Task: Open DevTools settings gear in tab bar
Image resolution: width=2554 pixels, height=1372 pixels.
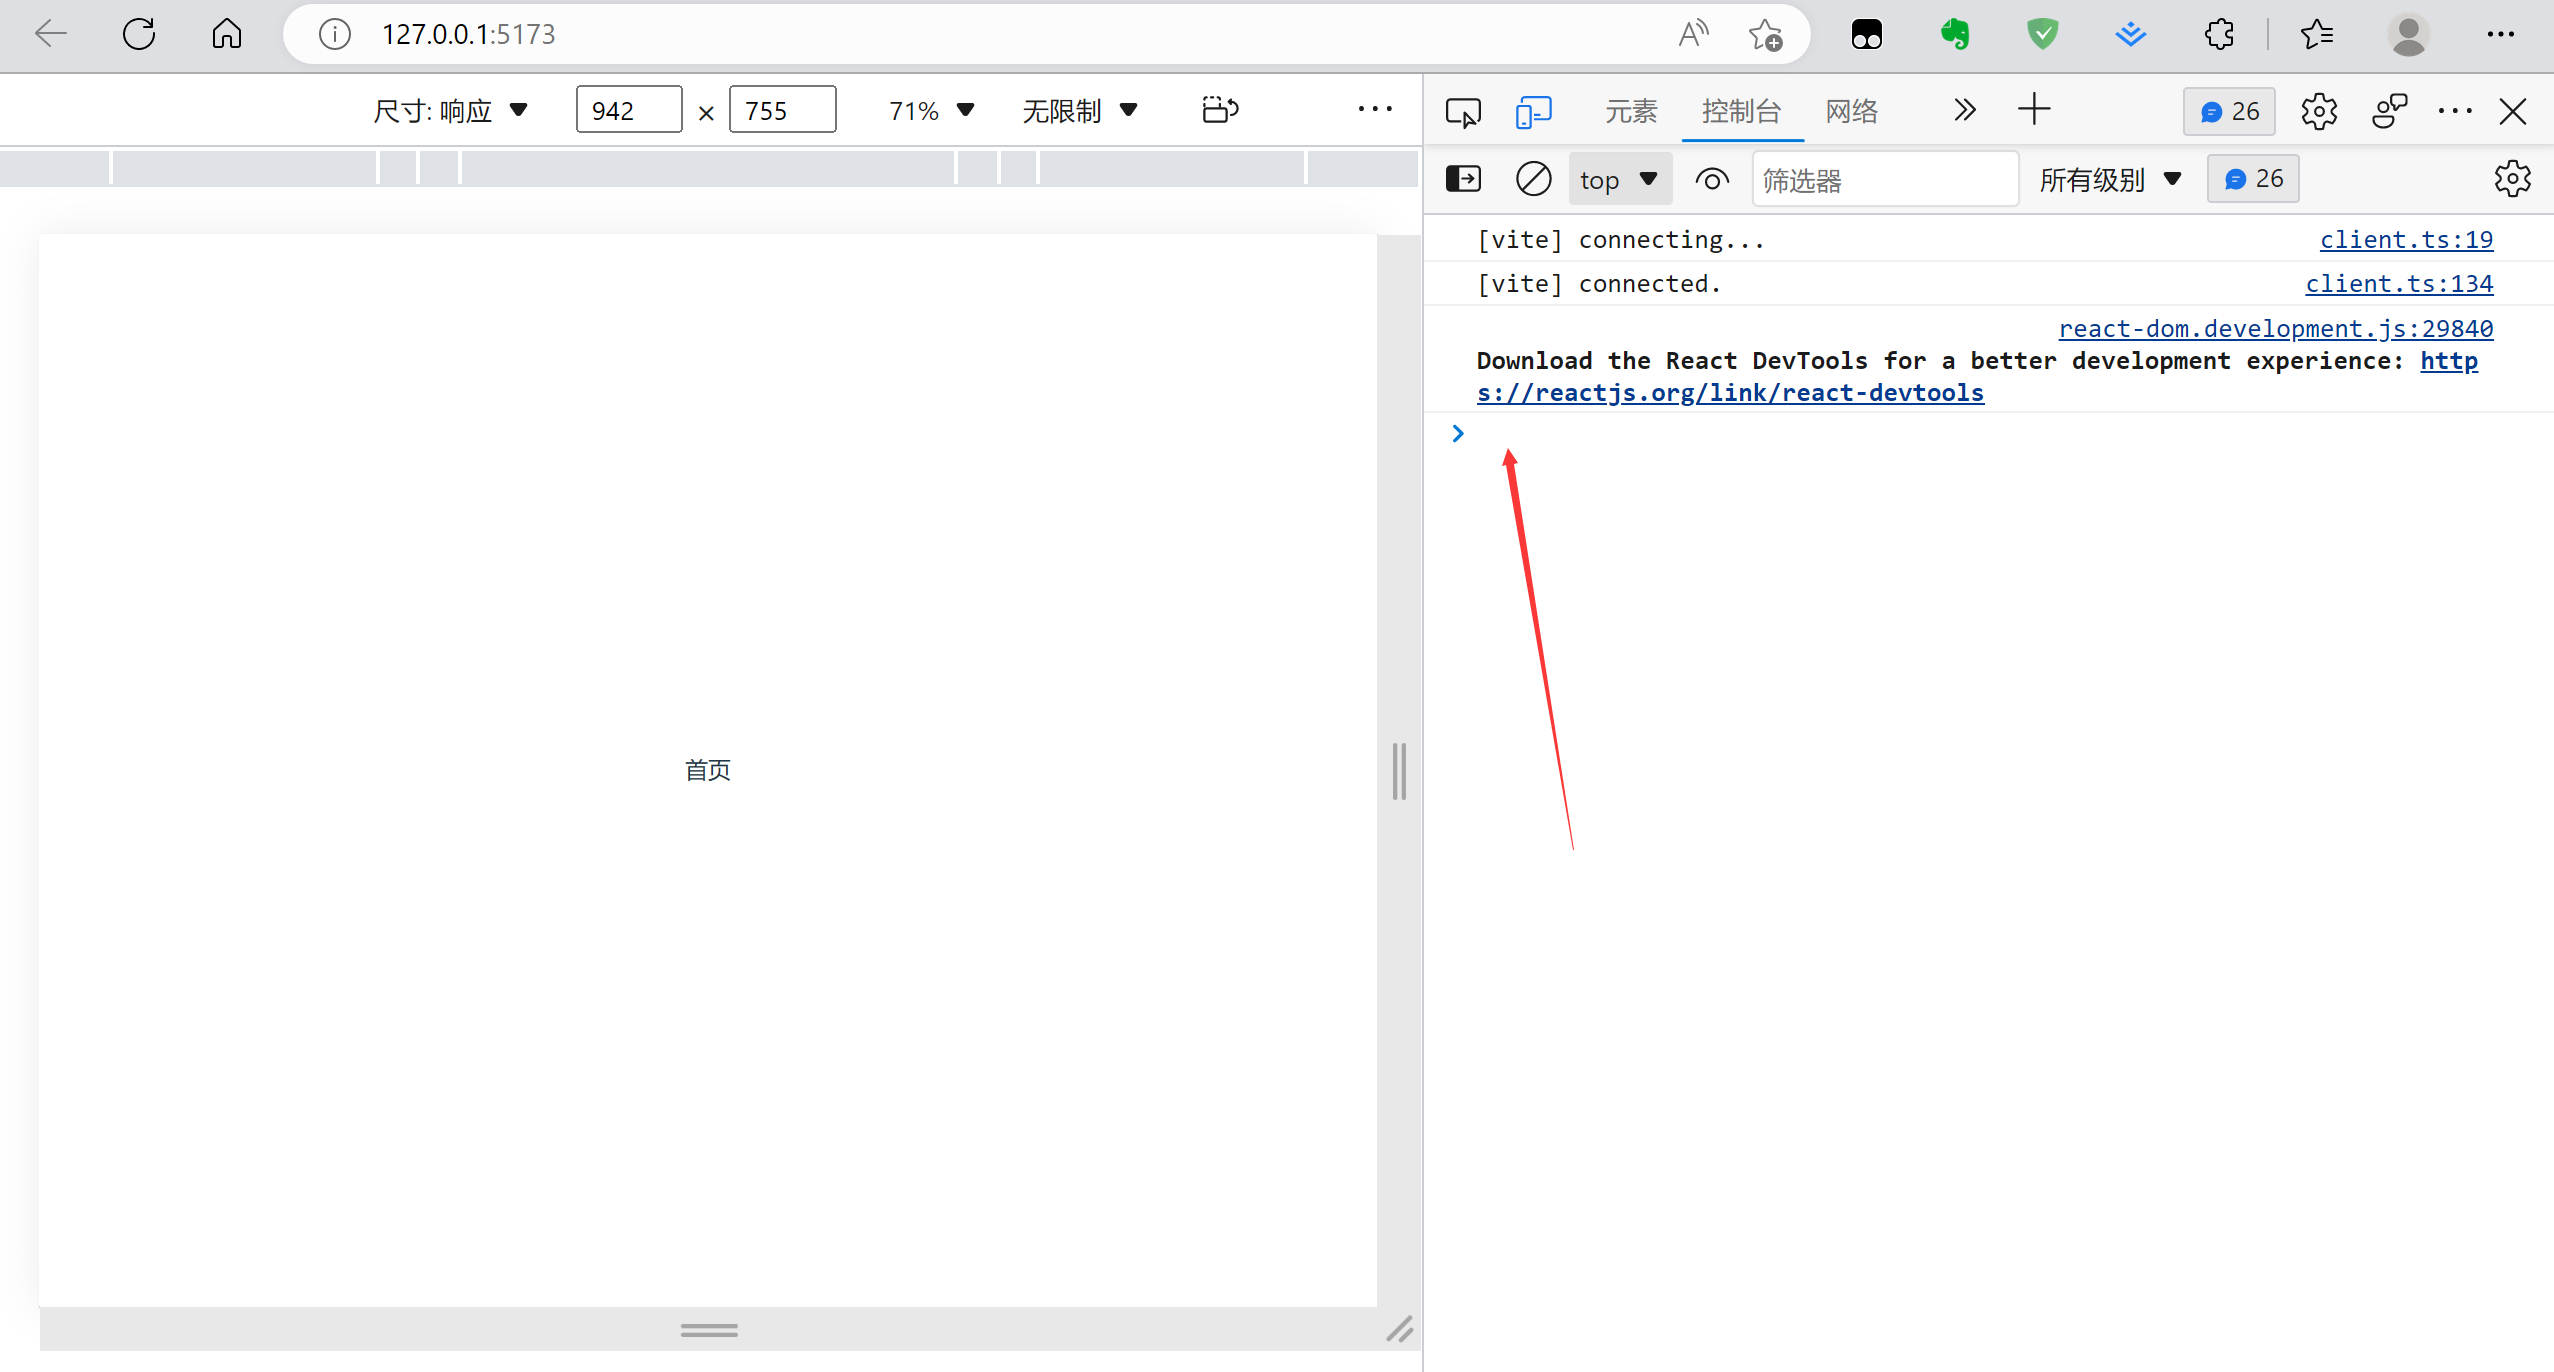Action: point(2319,111)
